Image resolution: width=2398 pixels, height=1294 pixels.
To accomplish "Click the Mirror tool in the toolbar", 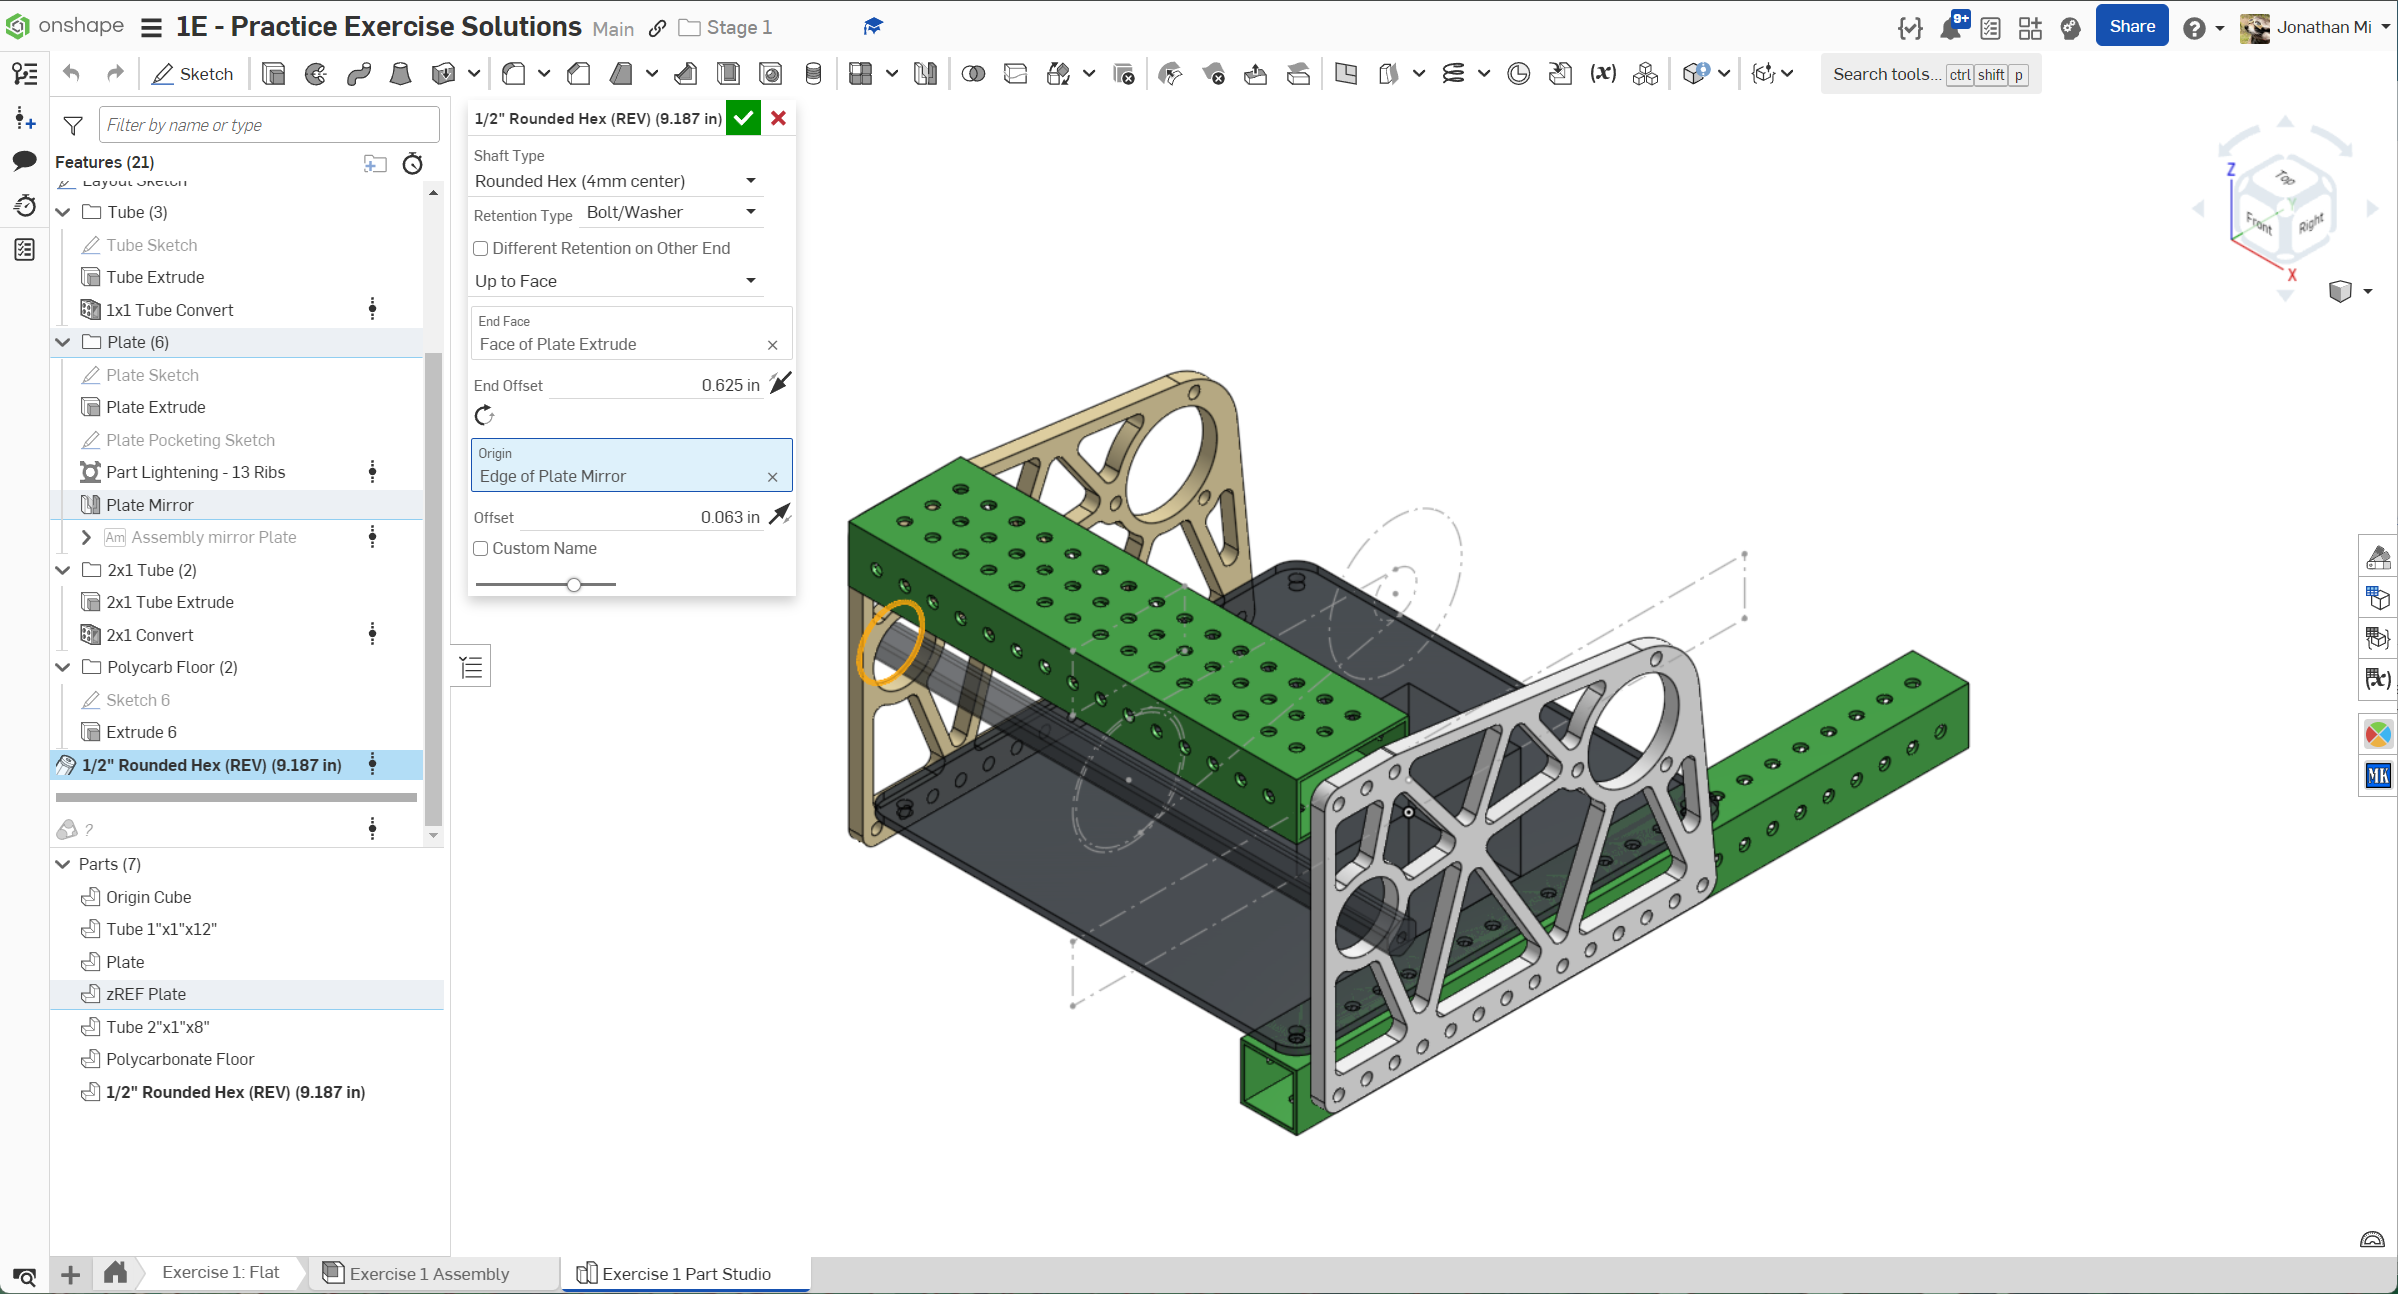I will [x=925, y=74].
